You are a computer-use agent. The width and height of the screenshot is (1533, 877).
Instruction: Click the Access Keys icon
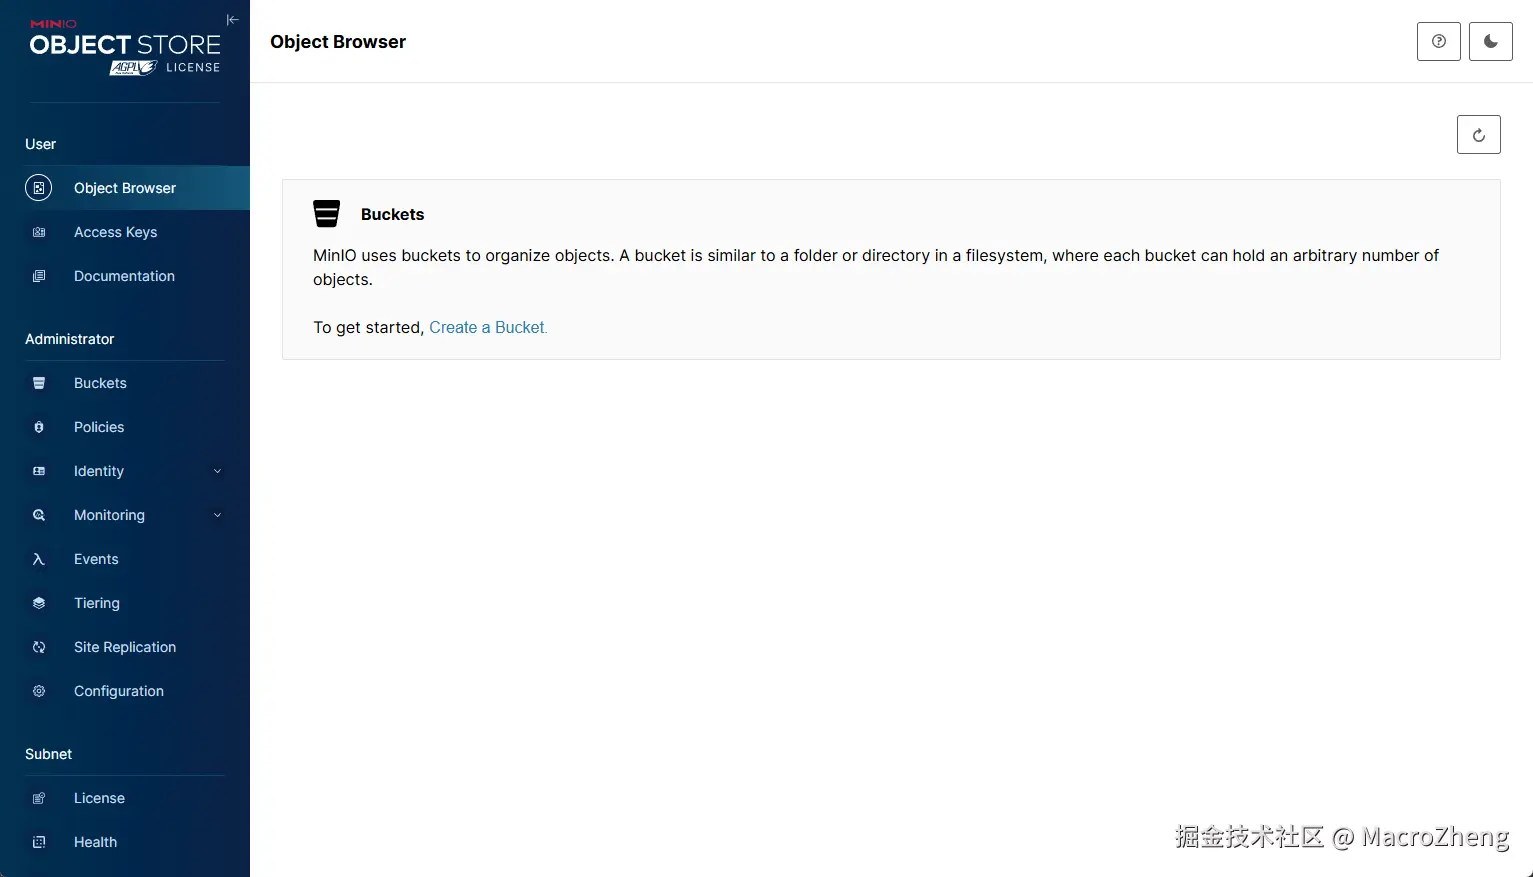pos(39,232)
